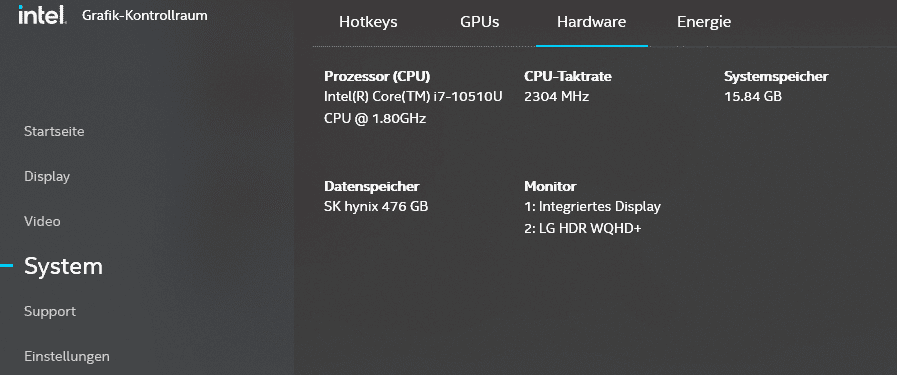Go to Einstellungen in sidebar
This screenshot has height=375, width=897.
tap(67, 357)
